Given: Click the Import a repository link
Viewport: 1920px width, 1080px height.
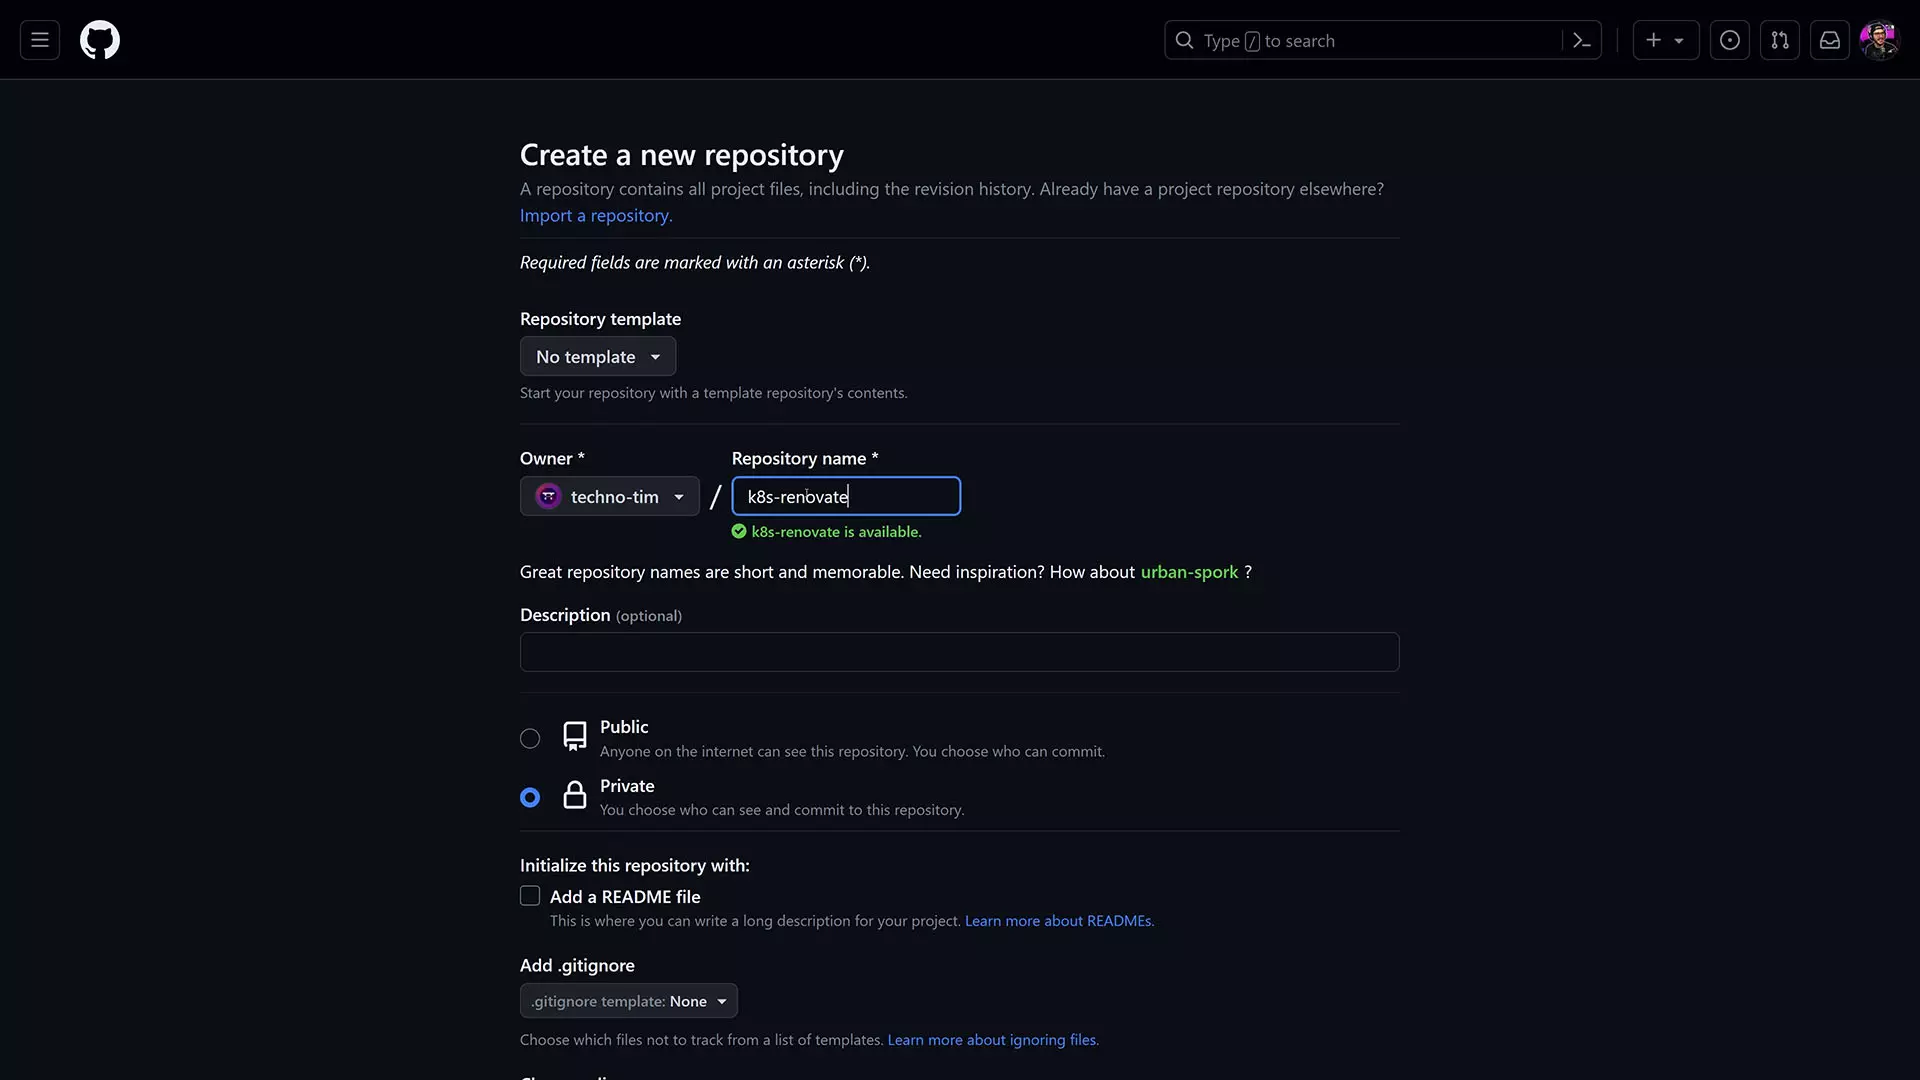Looking at the screenshot, I should pos(595,216).
